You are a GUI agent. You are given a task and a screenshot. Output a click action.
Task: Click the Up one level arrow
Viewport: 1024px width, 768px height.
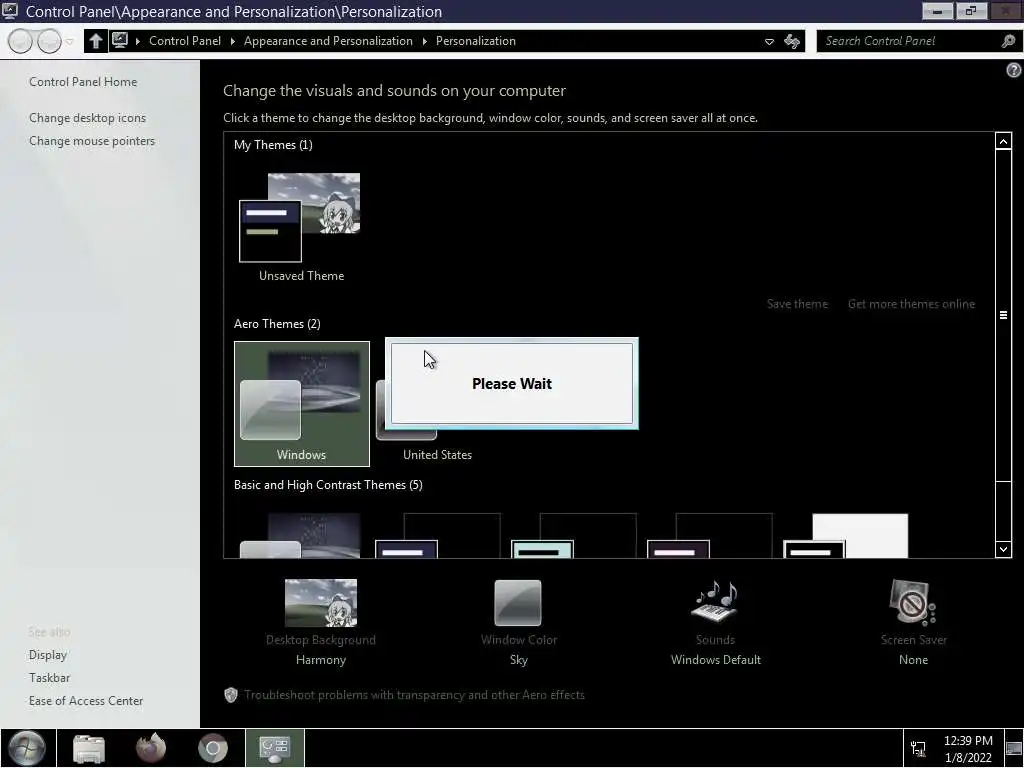[x=95, y=40]
